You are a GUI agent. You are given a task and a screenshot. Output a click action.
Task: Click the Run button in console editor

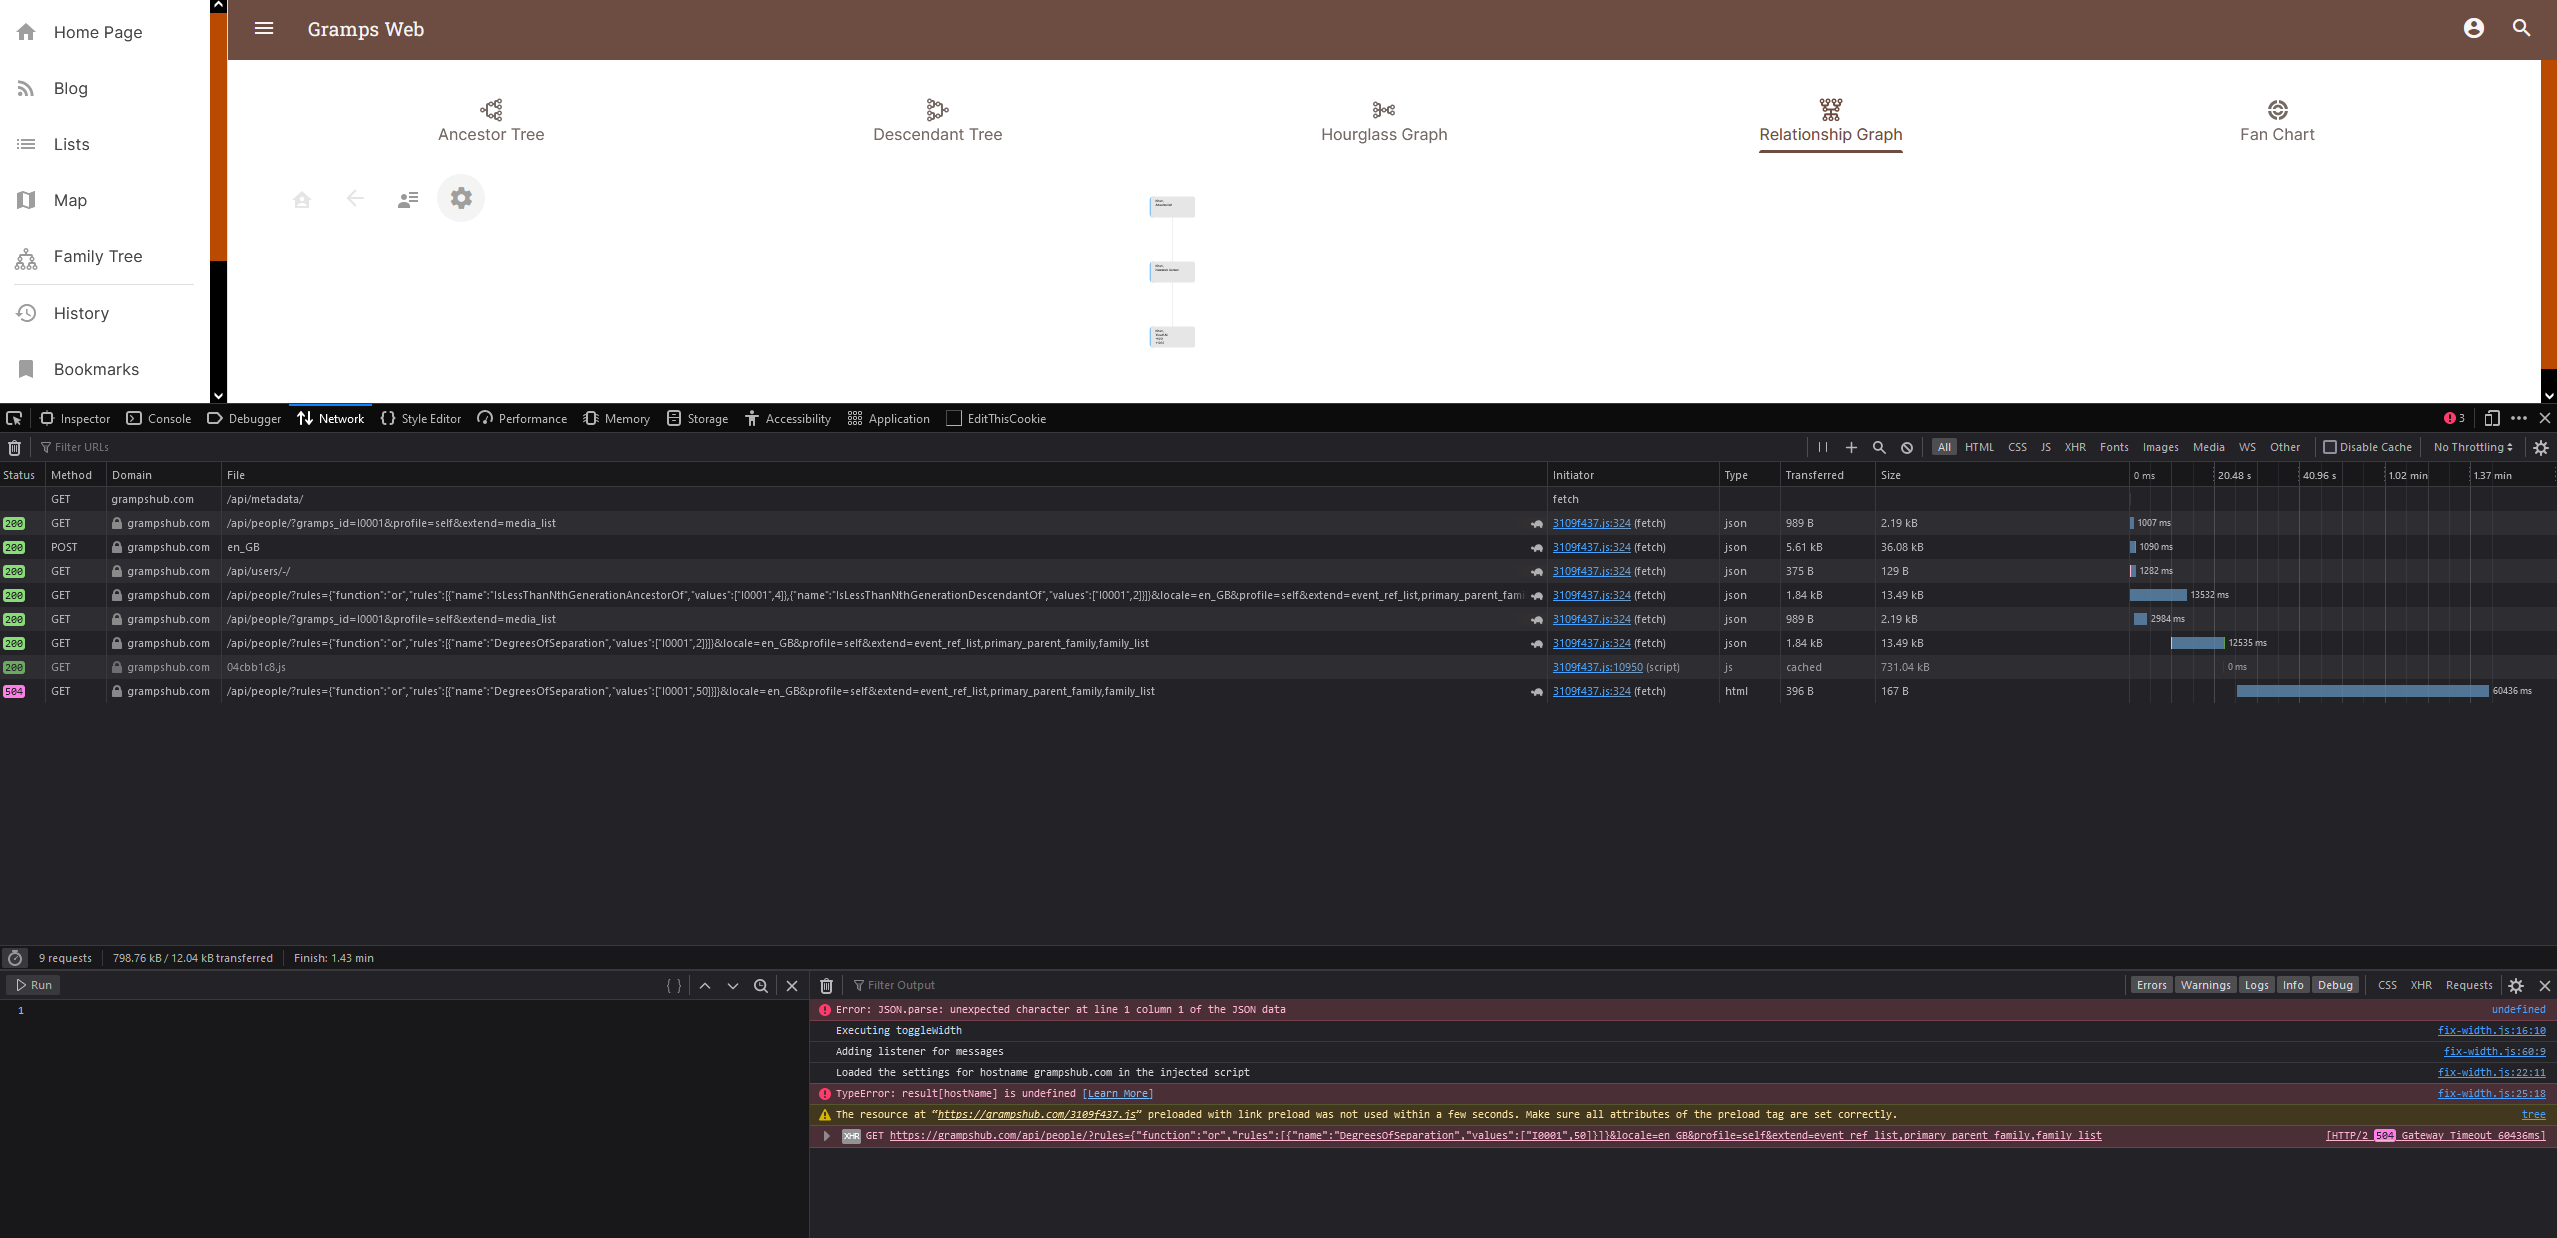coord(34,986)
